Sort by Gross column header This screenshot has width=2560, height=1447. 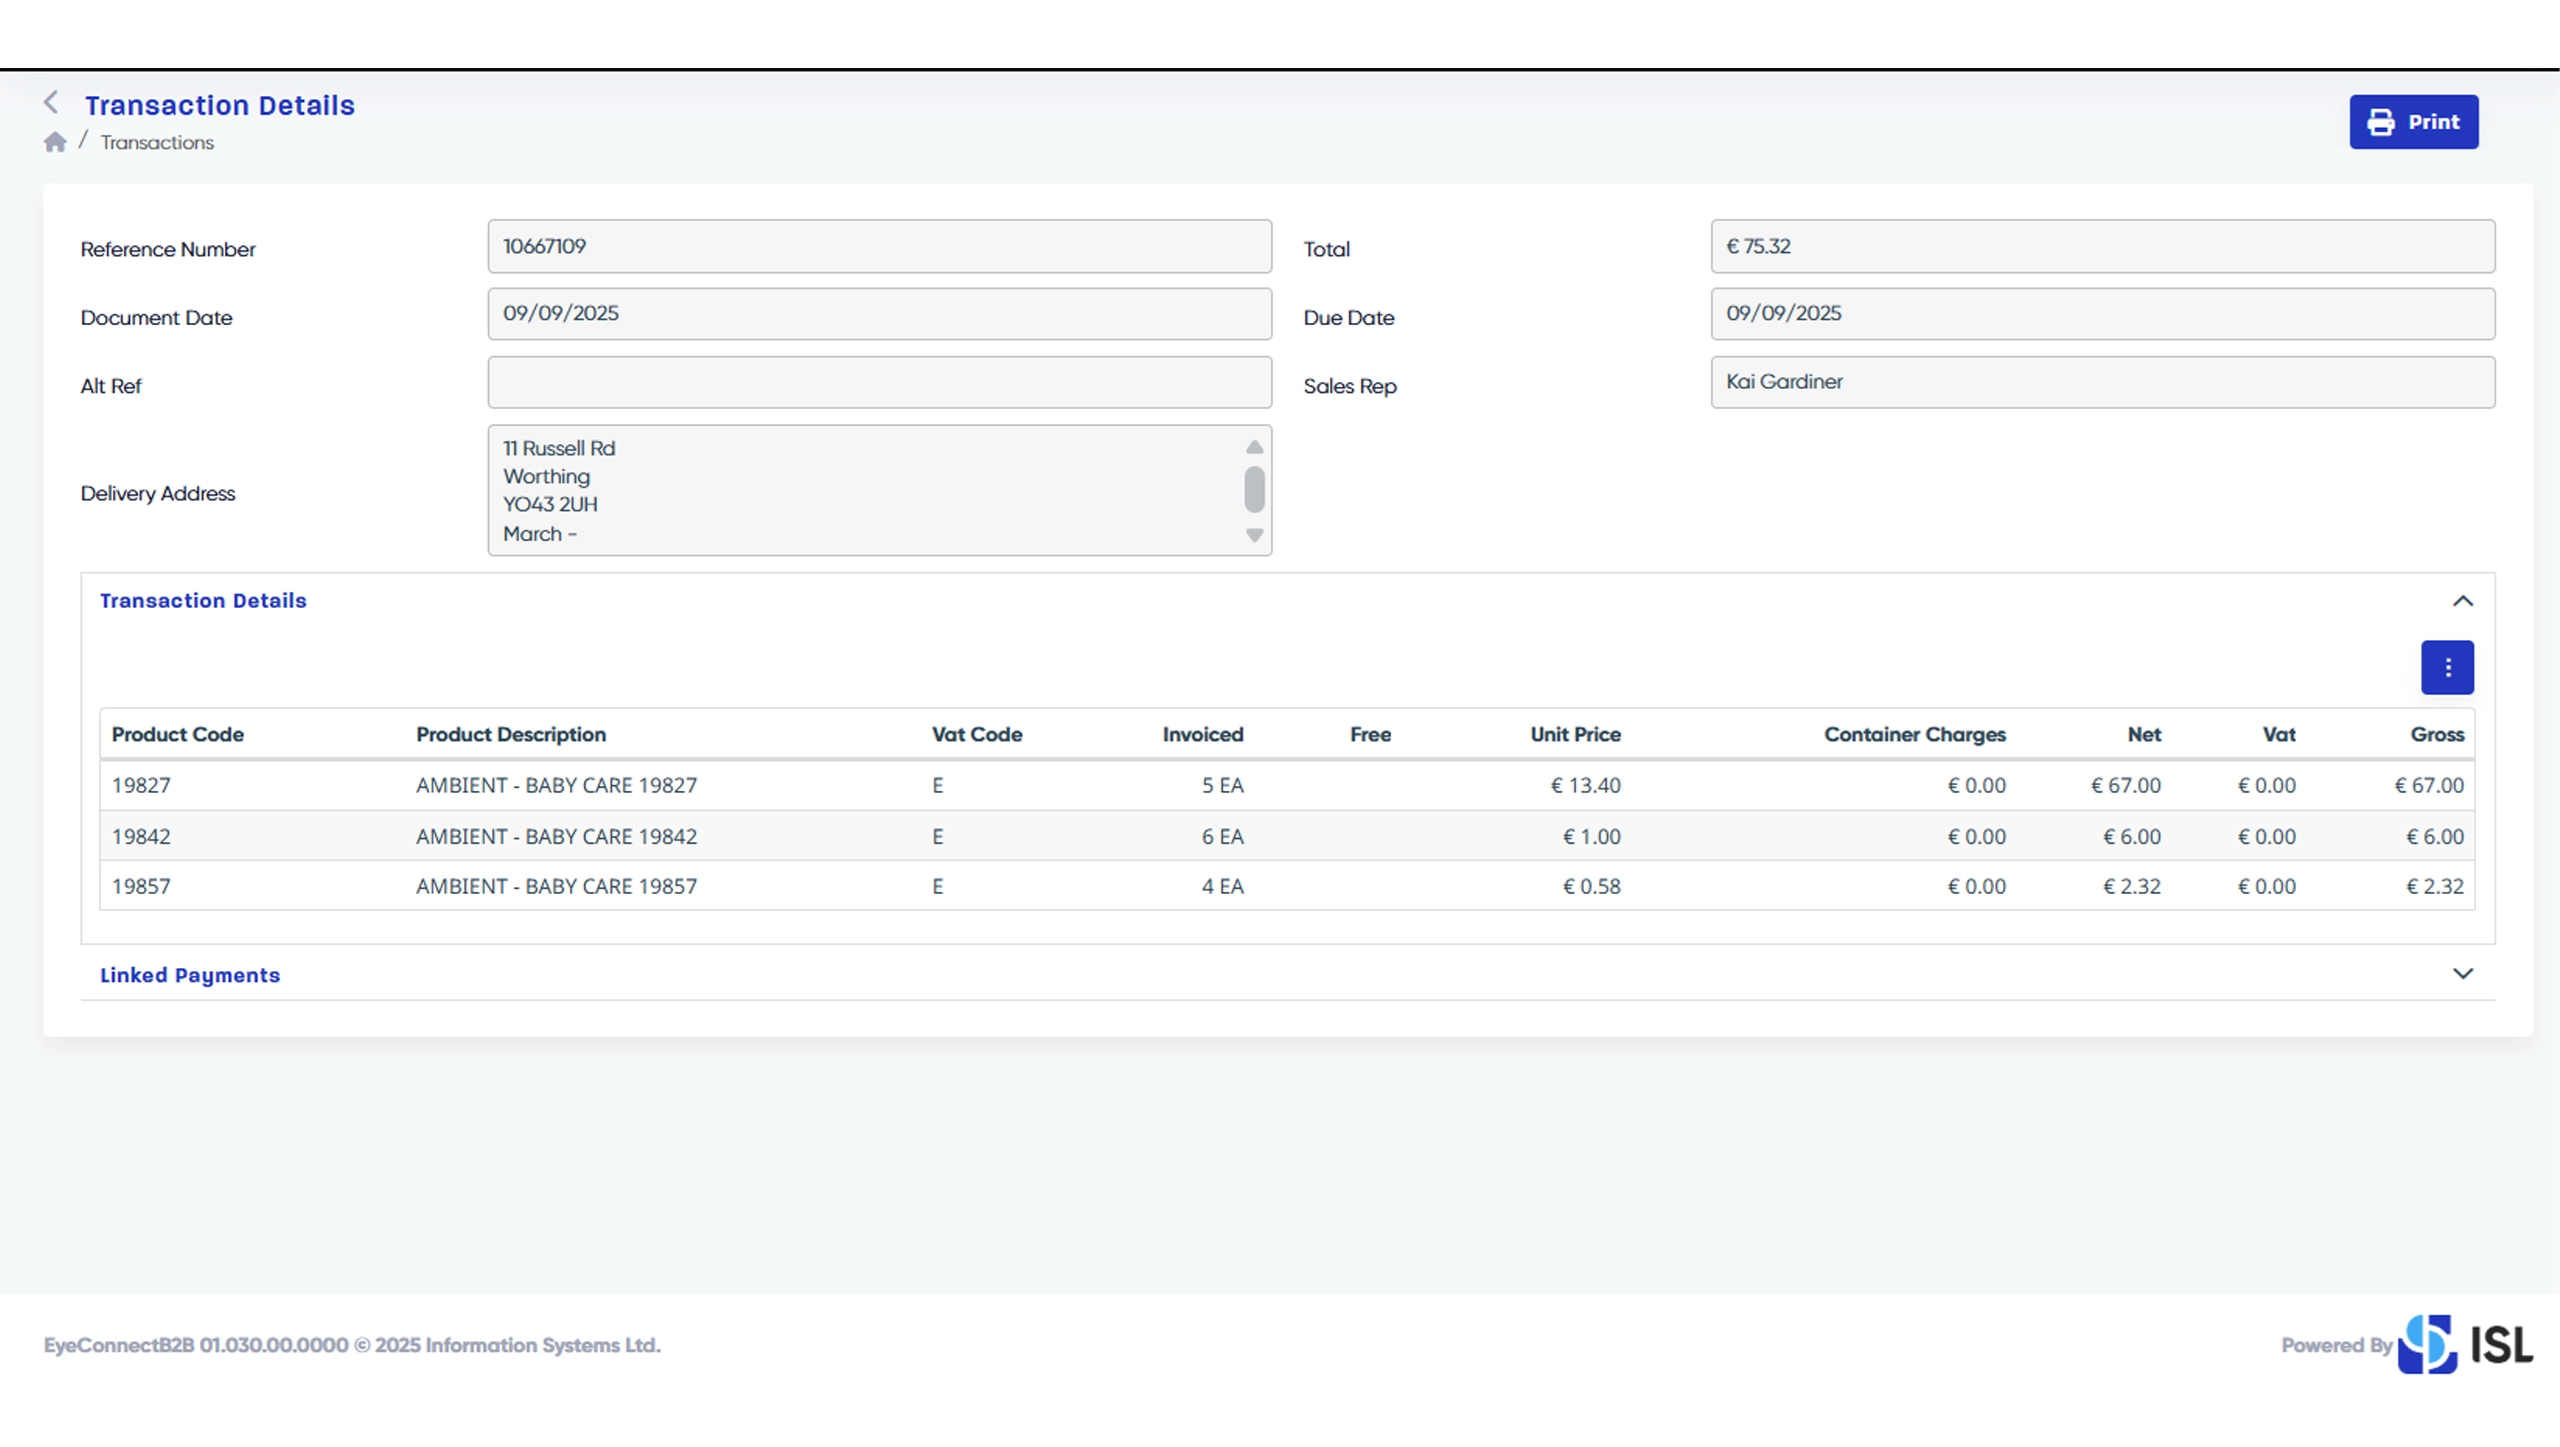click(2436, 734)
